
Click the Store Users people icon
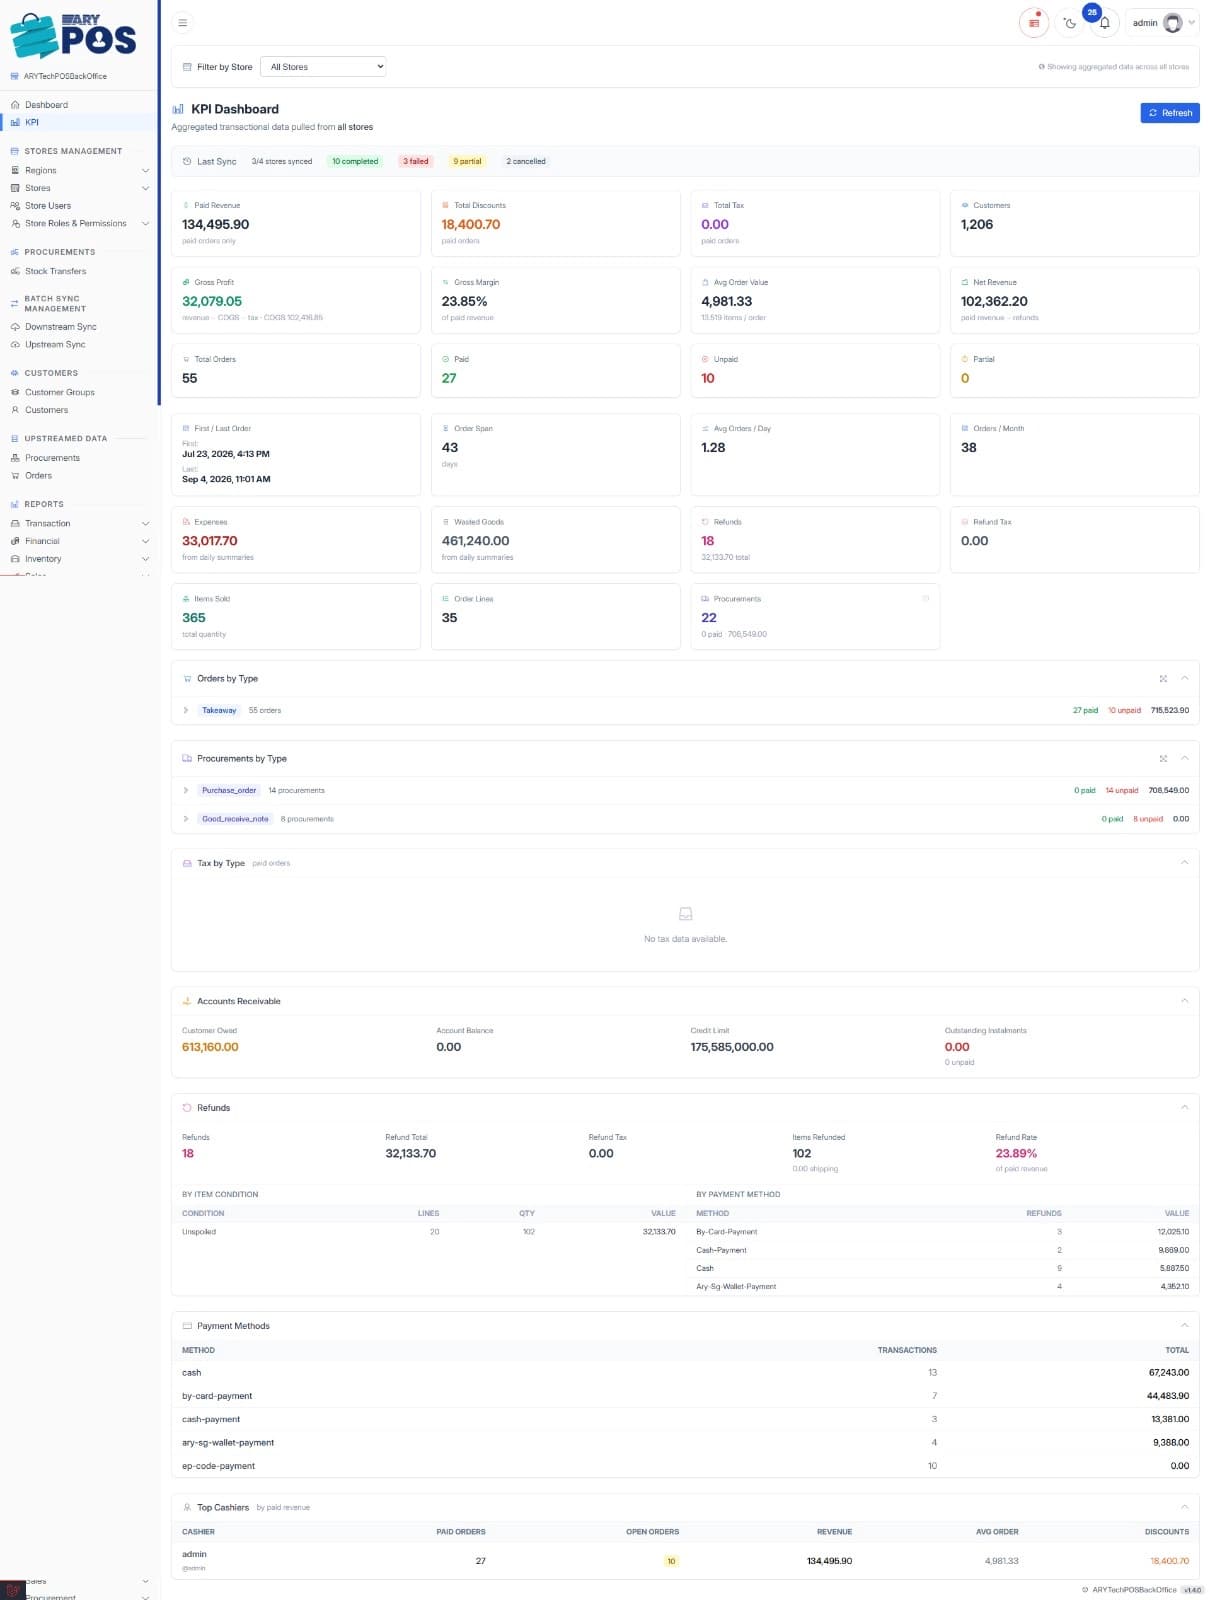tap(15, 206)
